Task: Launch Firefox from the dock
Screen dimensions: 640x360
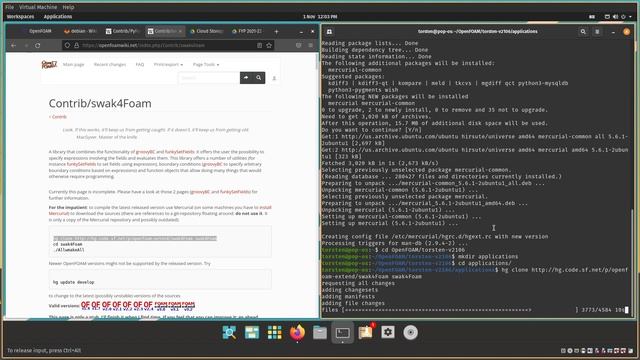Action: (x=298, y=333)
